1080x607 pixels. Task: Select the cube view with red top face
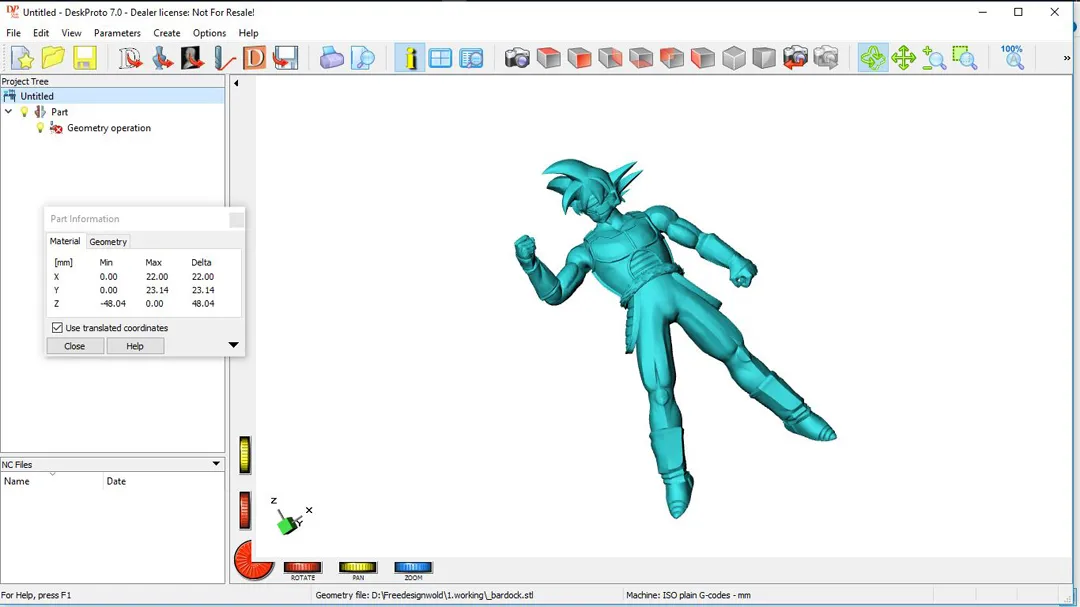pos(548,58)
